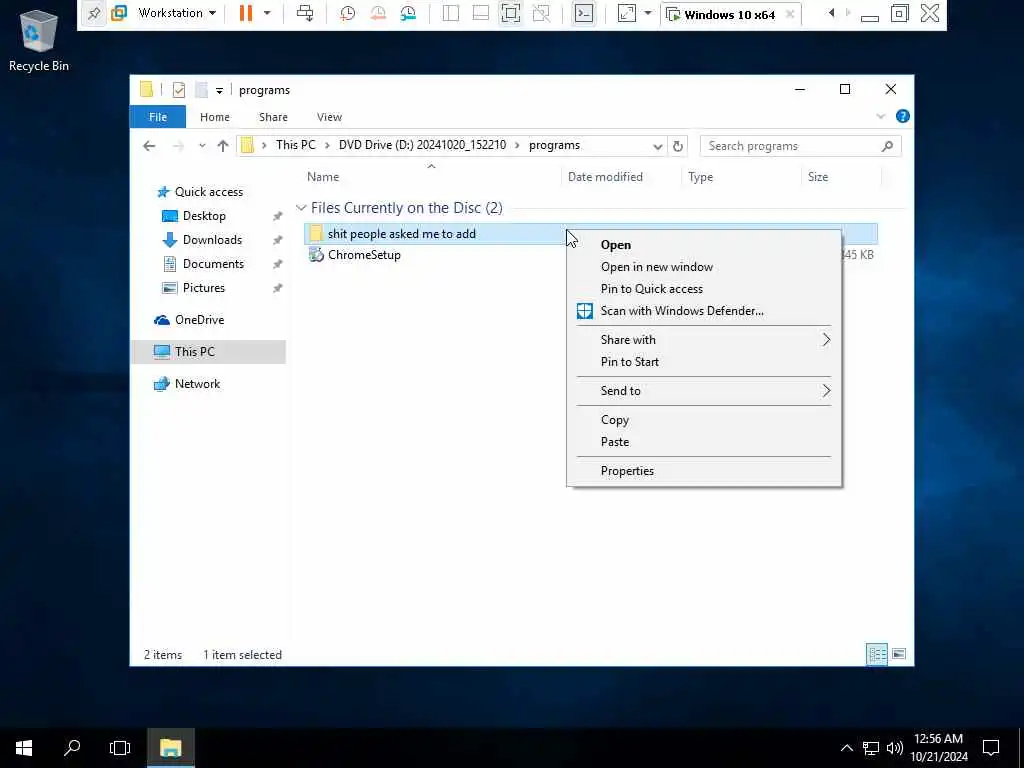The height and width of the screenshot is (768, 1024).
Task: Click Send Ctrl+Alt+Del icon in VMware toolbar
Action: coord(305,13)
